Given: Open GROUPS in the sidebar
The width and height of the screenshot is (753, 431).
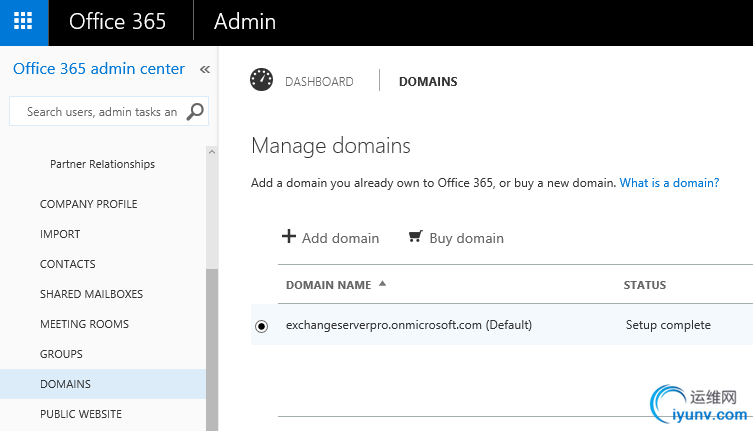Looking at the screenshot, I should click(61, 354).
